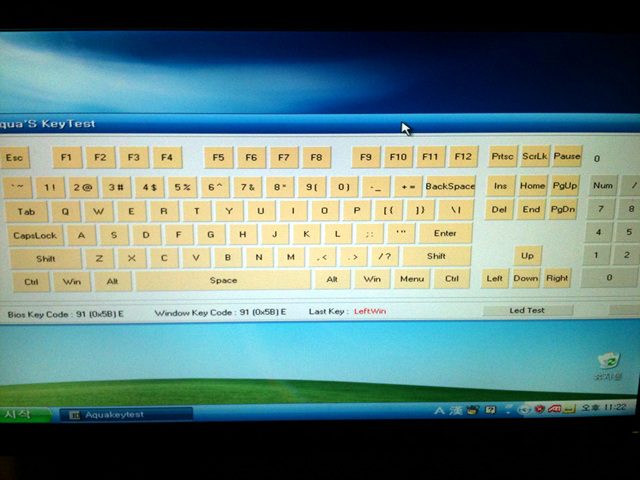The width and height of the screenshot is (640, 480).
Task: Click the Left arrow key tile
Action: (495, 279)
